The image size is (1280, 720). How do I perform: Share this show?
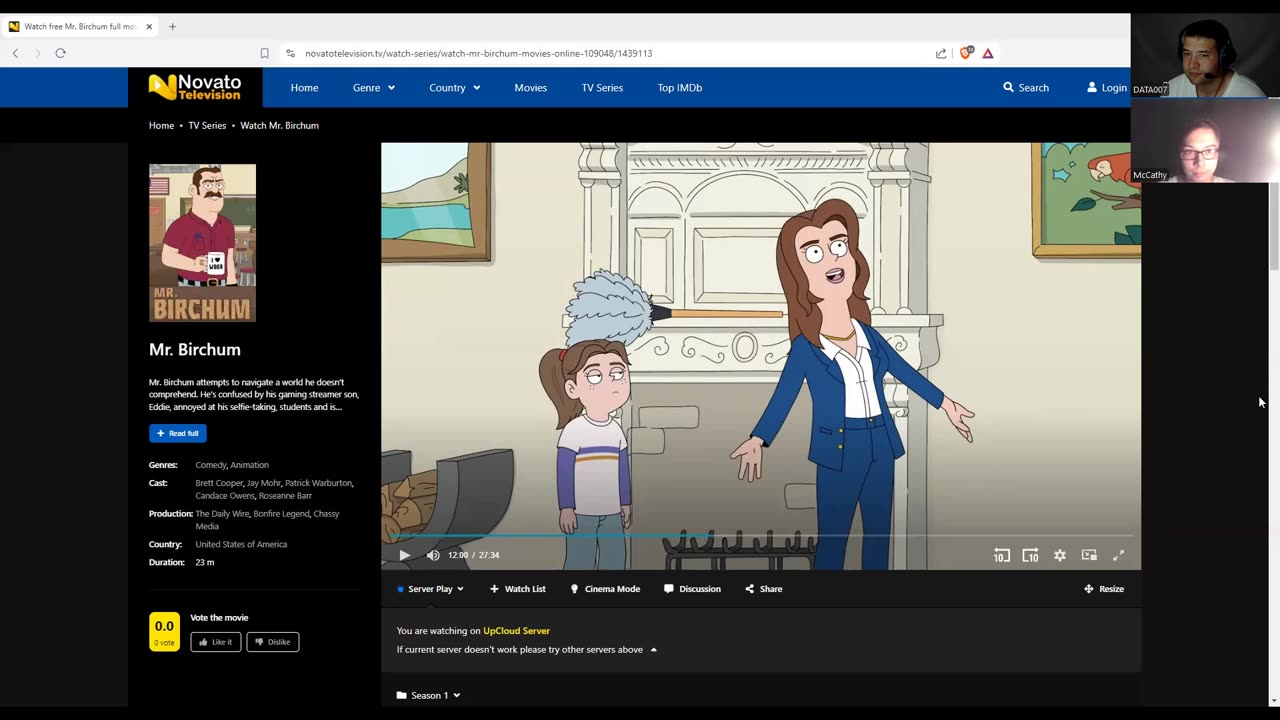pyautogui.click(x=764, y=589)
